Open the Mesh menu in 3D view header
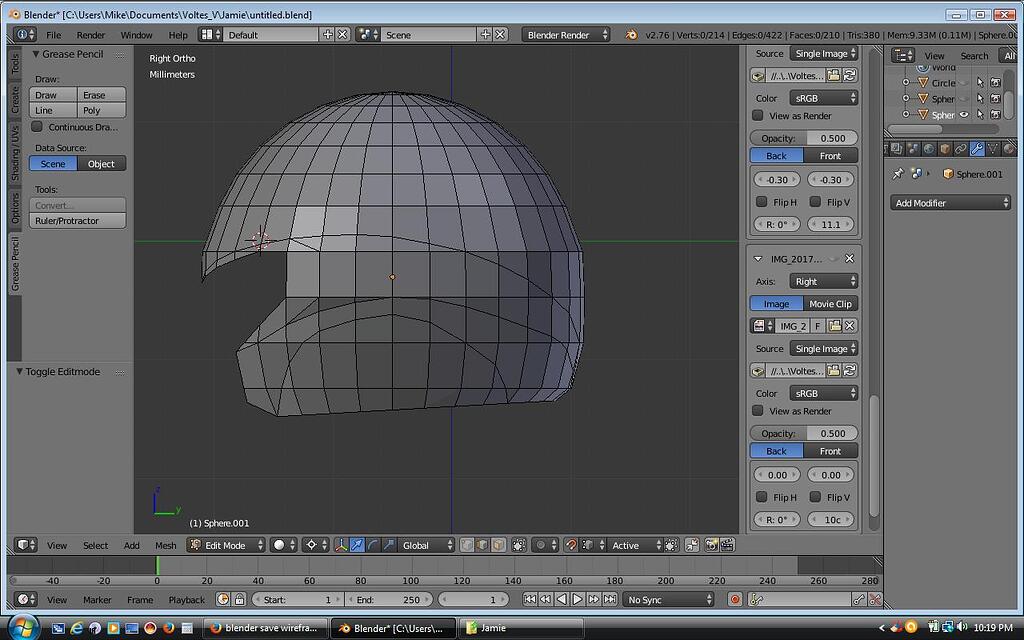 coord(165,545)
